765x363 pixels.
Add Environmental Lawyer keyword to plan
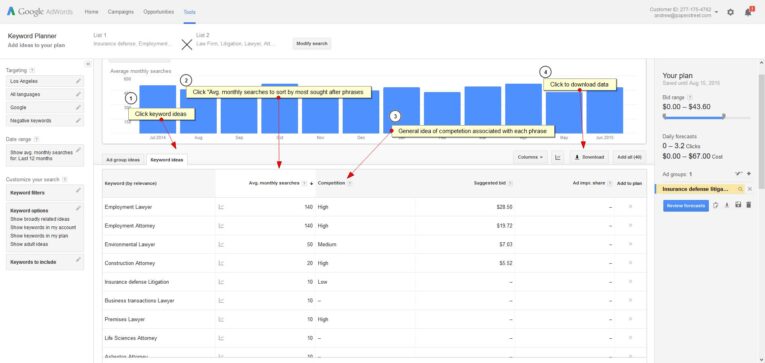click(630, 244)
